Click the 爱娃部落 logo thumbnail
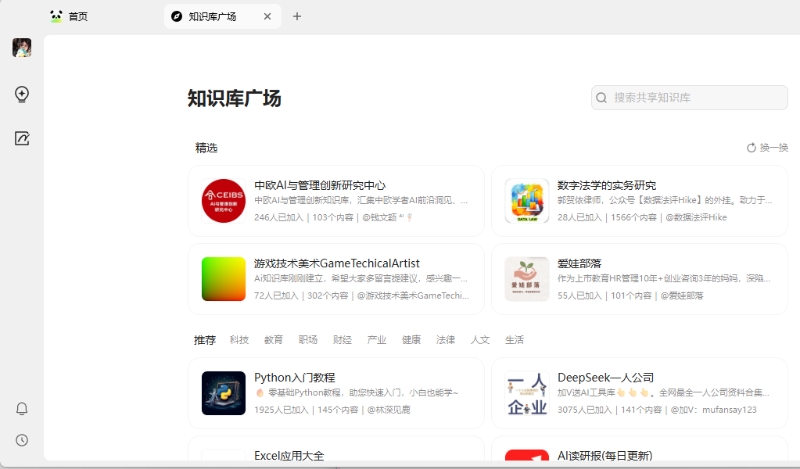Viewport: 800px width, 469px height. [x=527, y=279]
